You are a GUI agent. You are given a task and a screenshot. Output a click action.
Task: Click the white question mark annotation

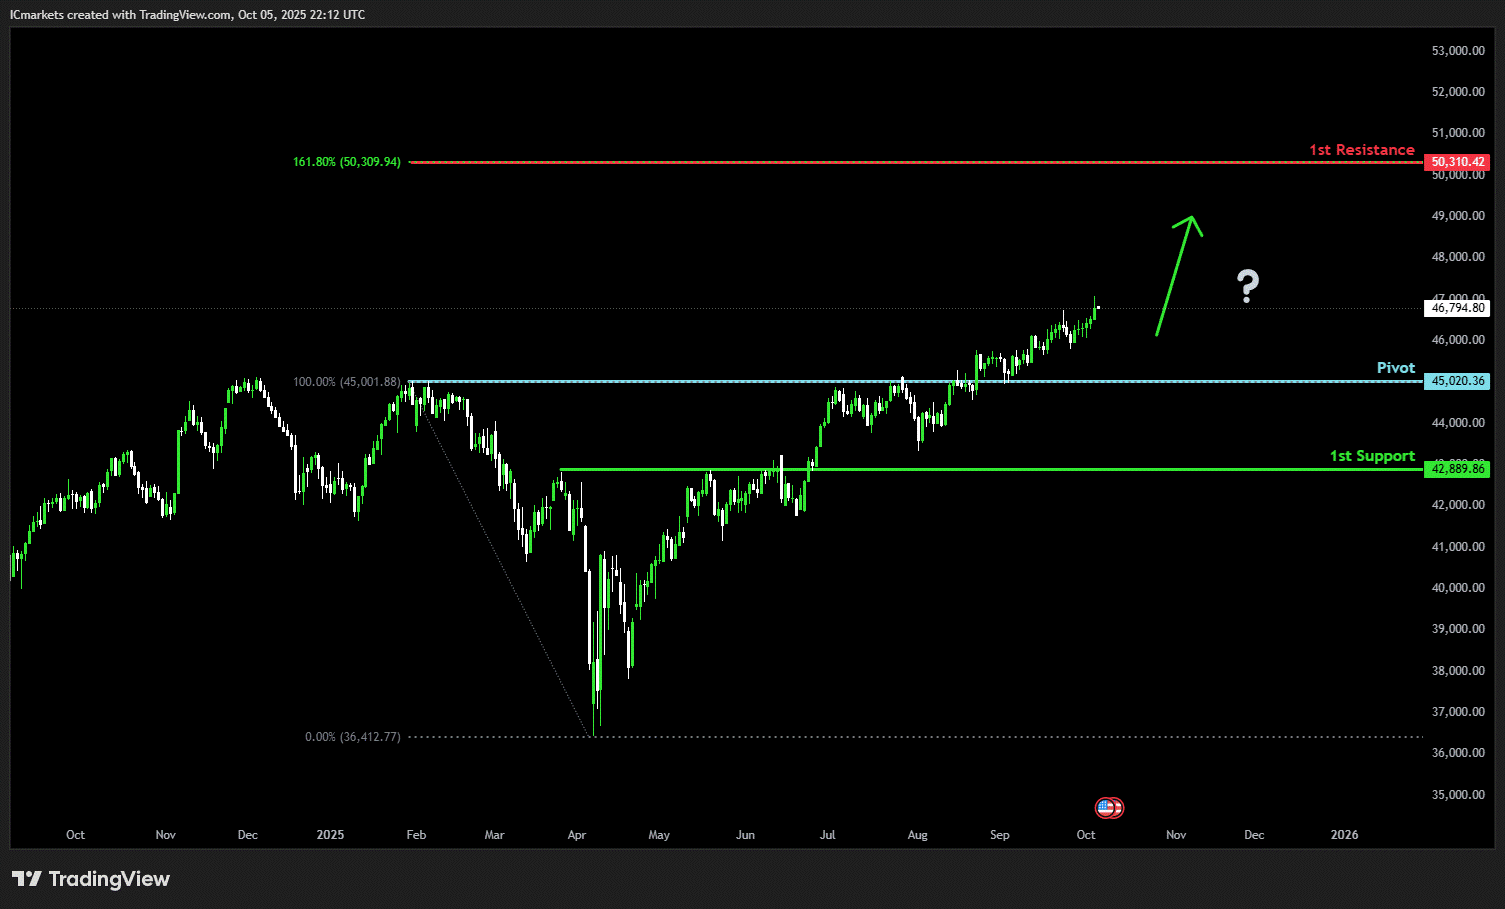1247,287
